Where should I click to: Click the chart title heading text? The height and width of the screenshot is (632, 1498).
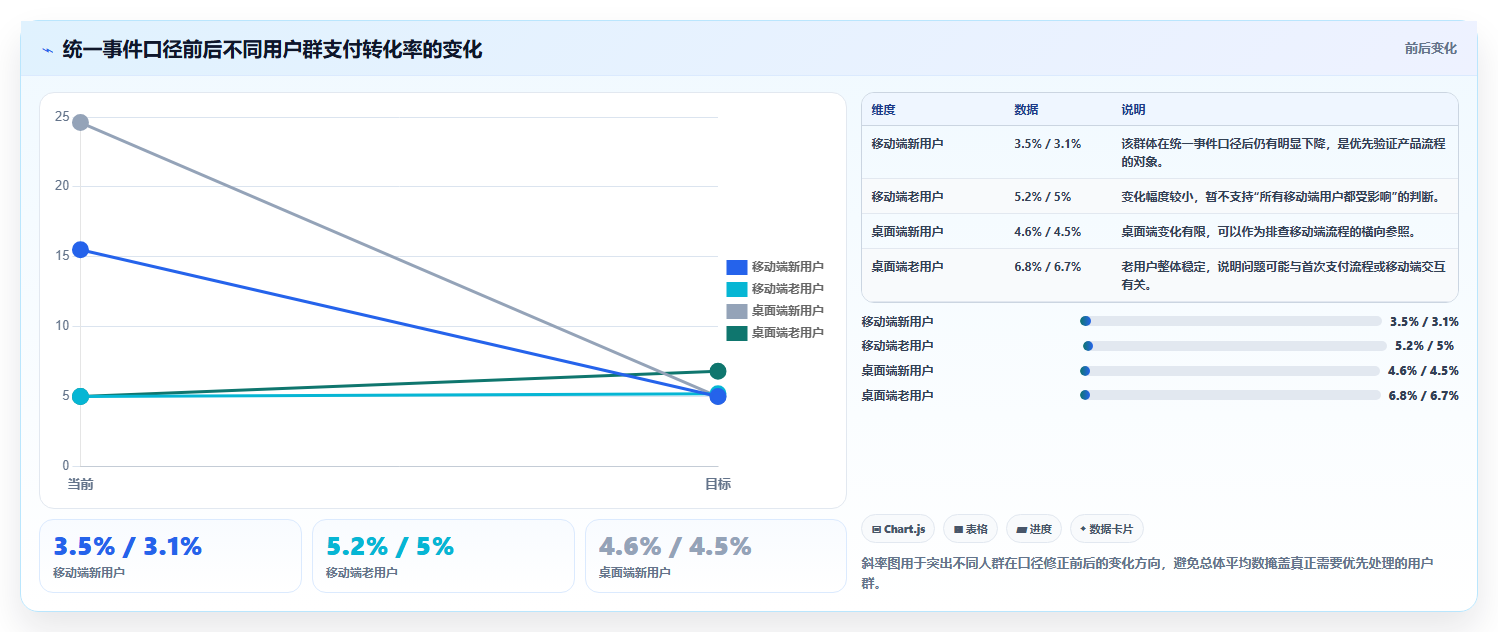(272, 49)
